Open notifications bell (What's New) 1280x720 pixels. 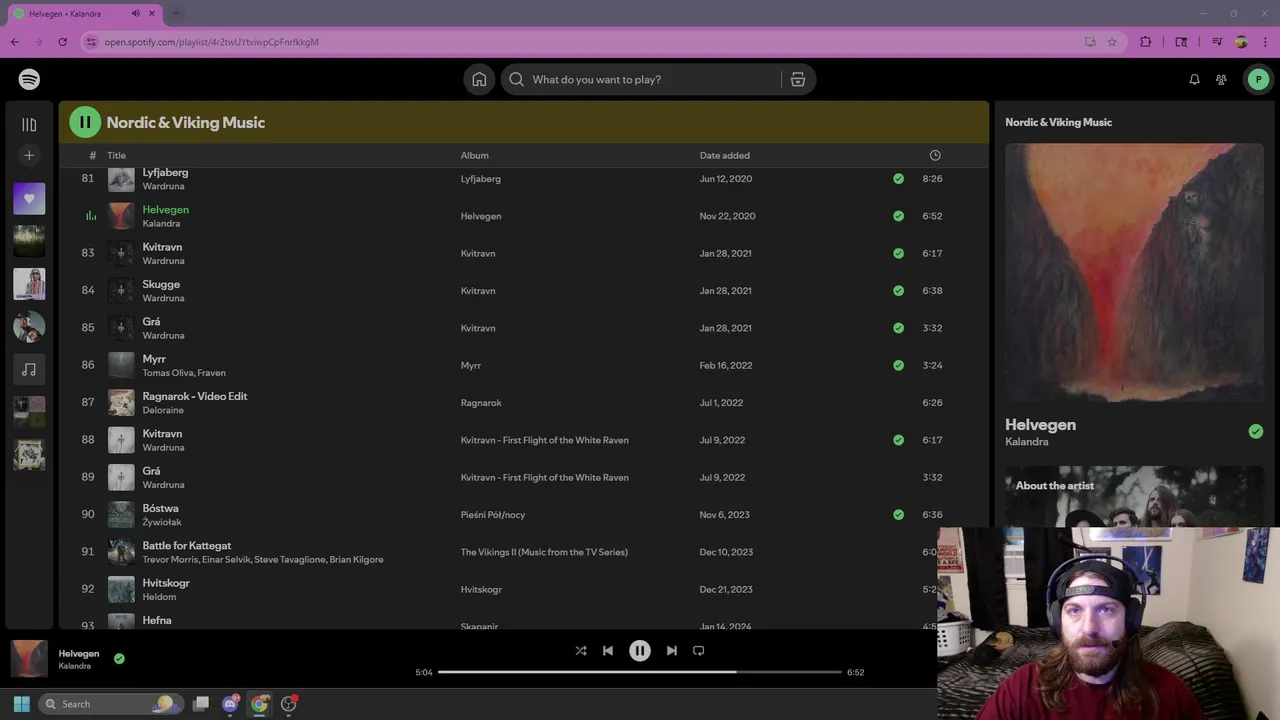pos(1194,79)
